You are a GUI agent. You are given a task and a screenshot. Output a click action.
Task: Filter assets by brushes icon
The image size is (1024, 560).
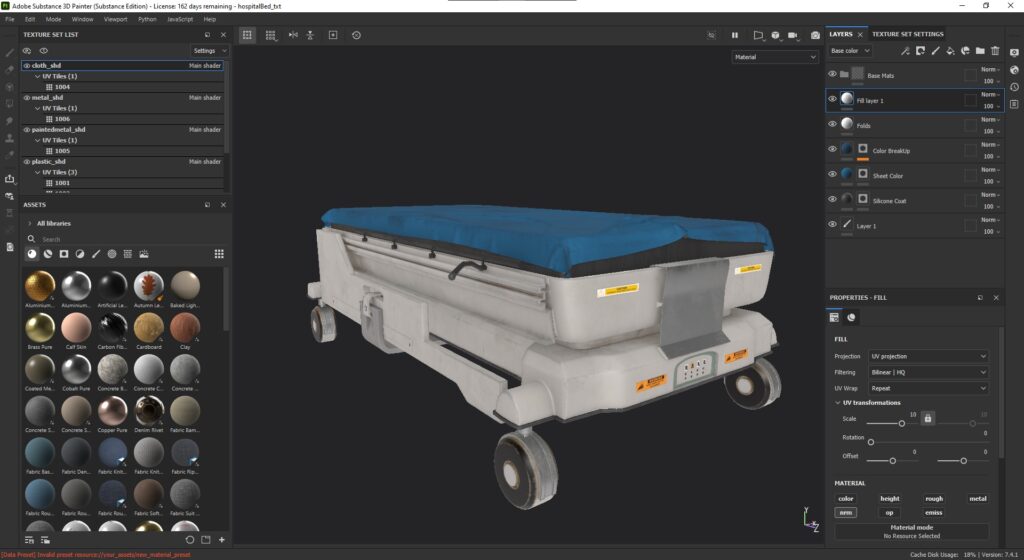tap(96, 254)
